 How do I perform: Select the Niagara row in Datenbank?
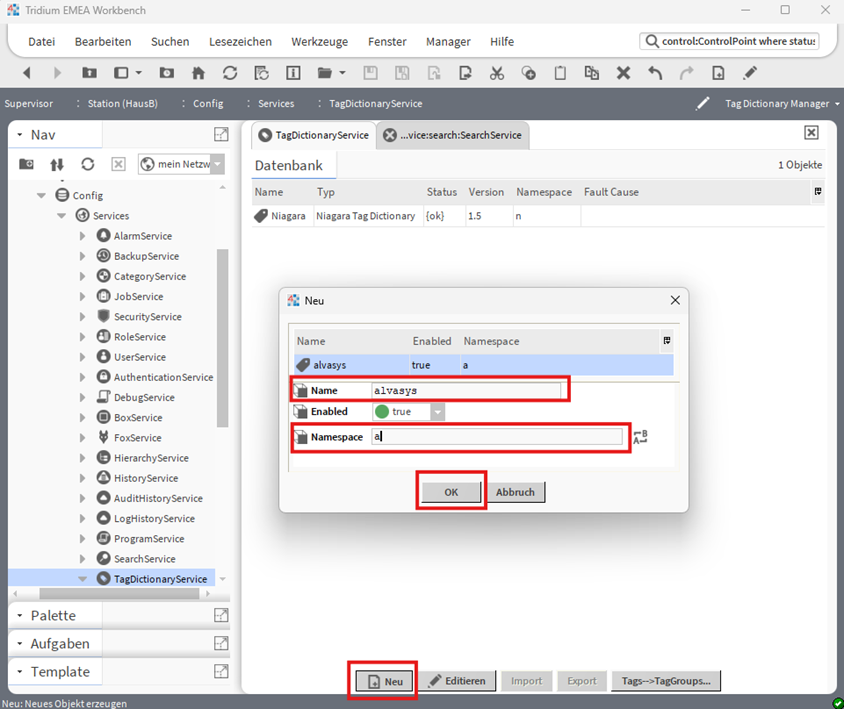pos(538,216)
